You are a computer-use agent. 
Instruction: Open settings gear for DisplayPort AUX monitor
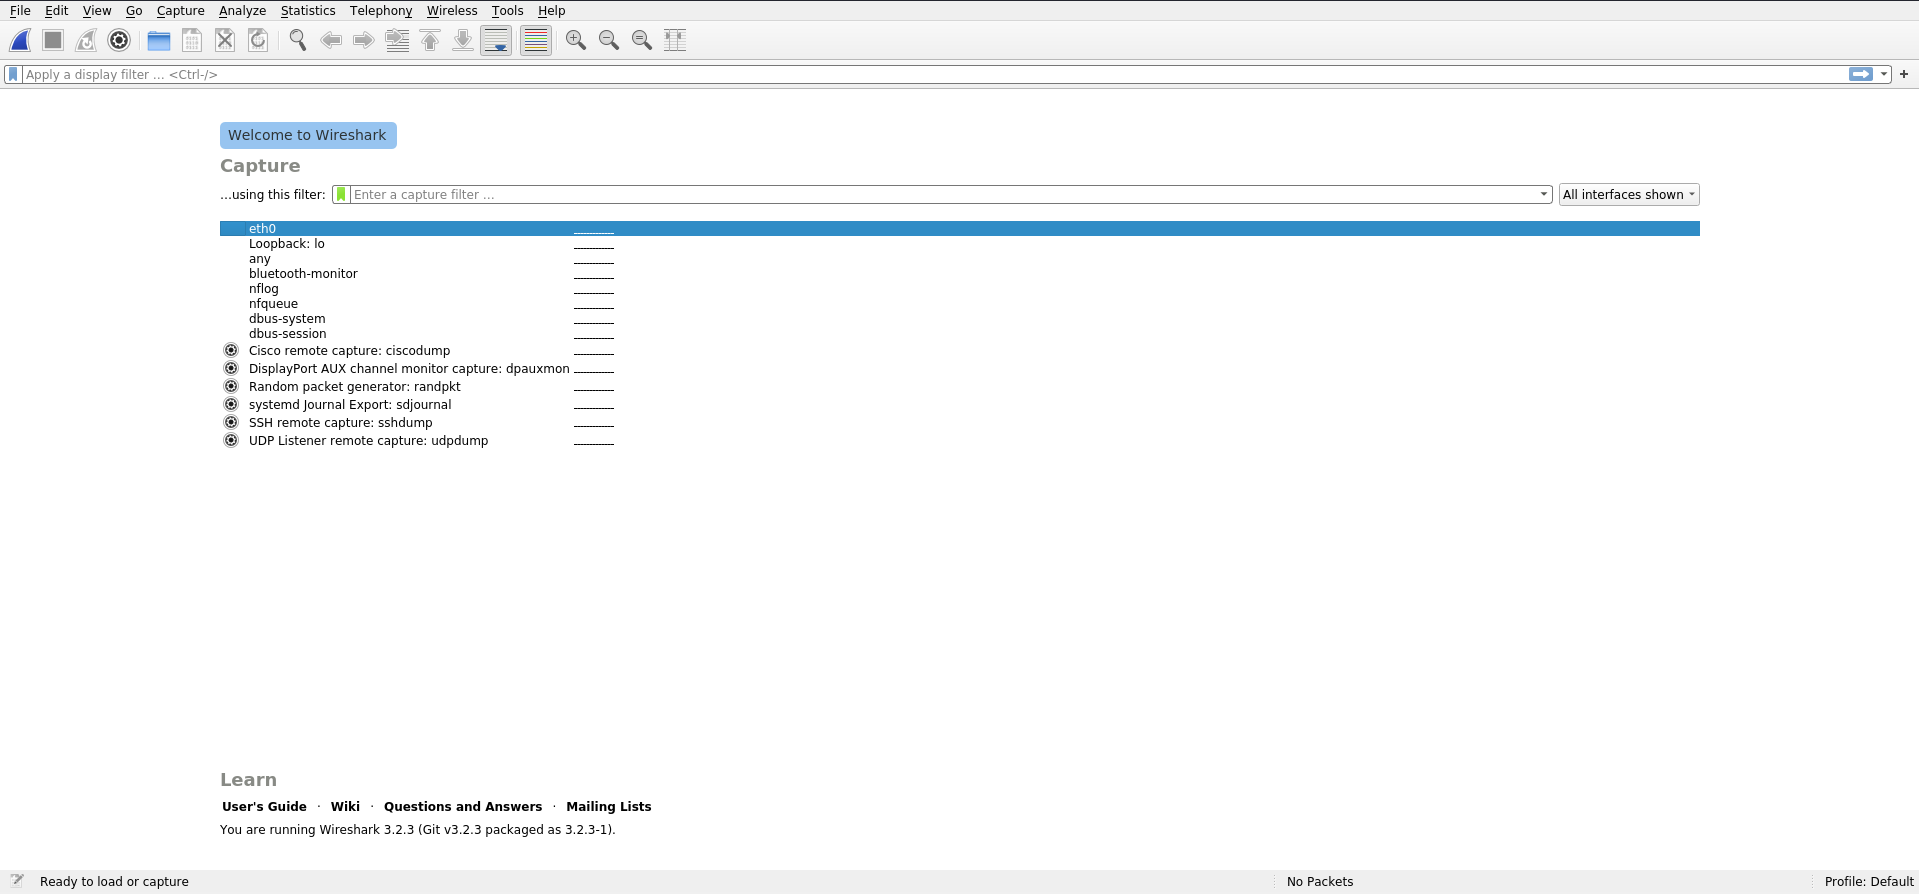click(x=231, y=369)
